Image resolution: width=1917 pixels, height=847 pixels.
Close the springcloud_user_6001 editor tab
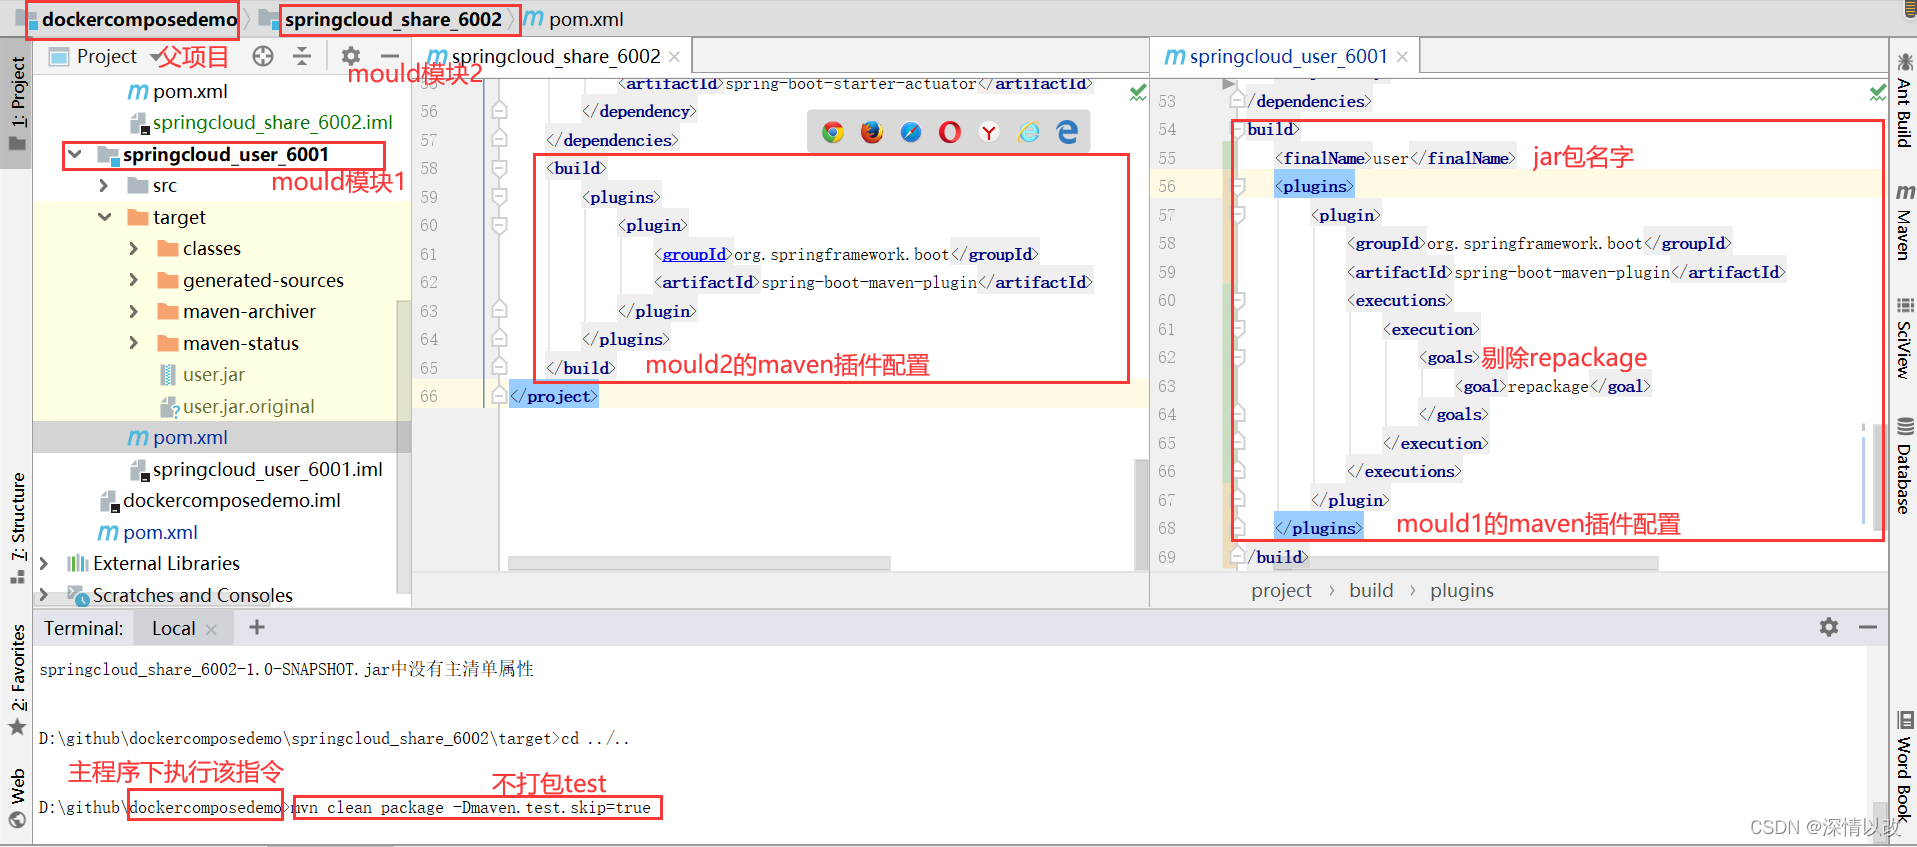pos(1402,57)
